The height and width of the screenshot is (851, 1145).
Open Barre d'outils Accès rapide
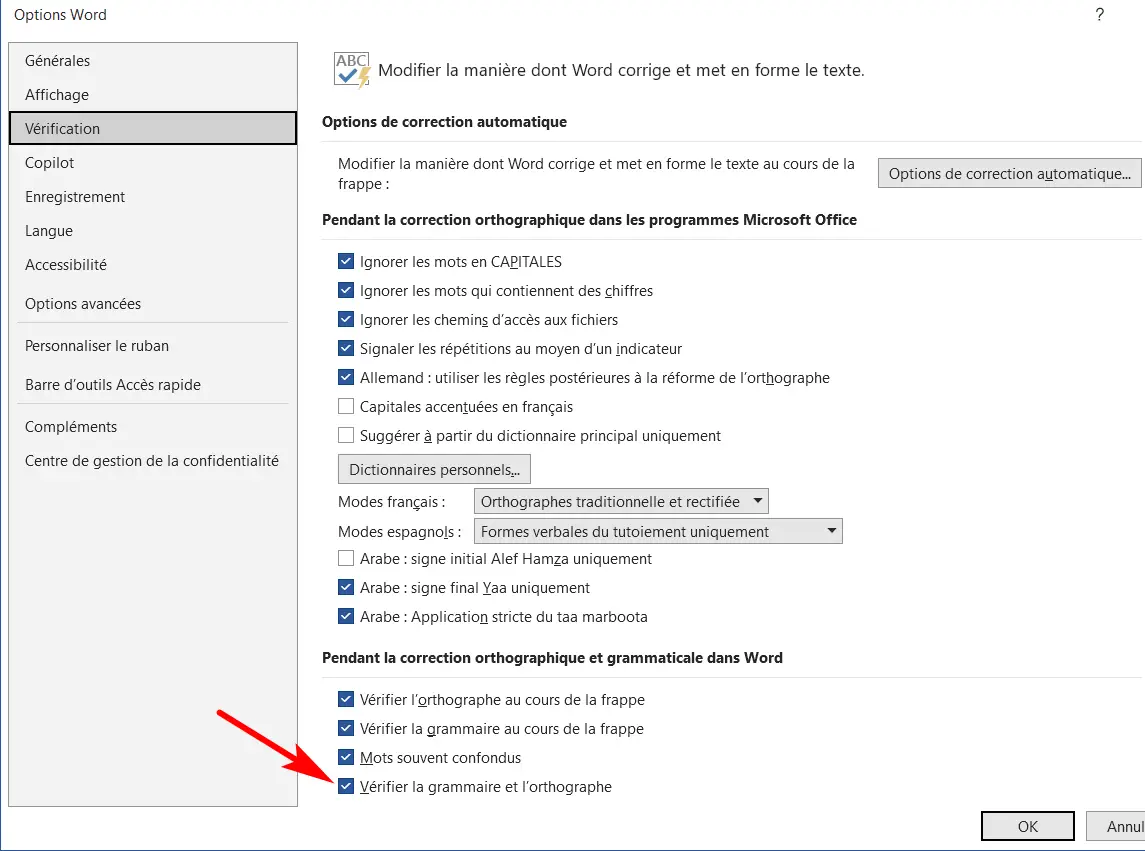coord(153,385)
